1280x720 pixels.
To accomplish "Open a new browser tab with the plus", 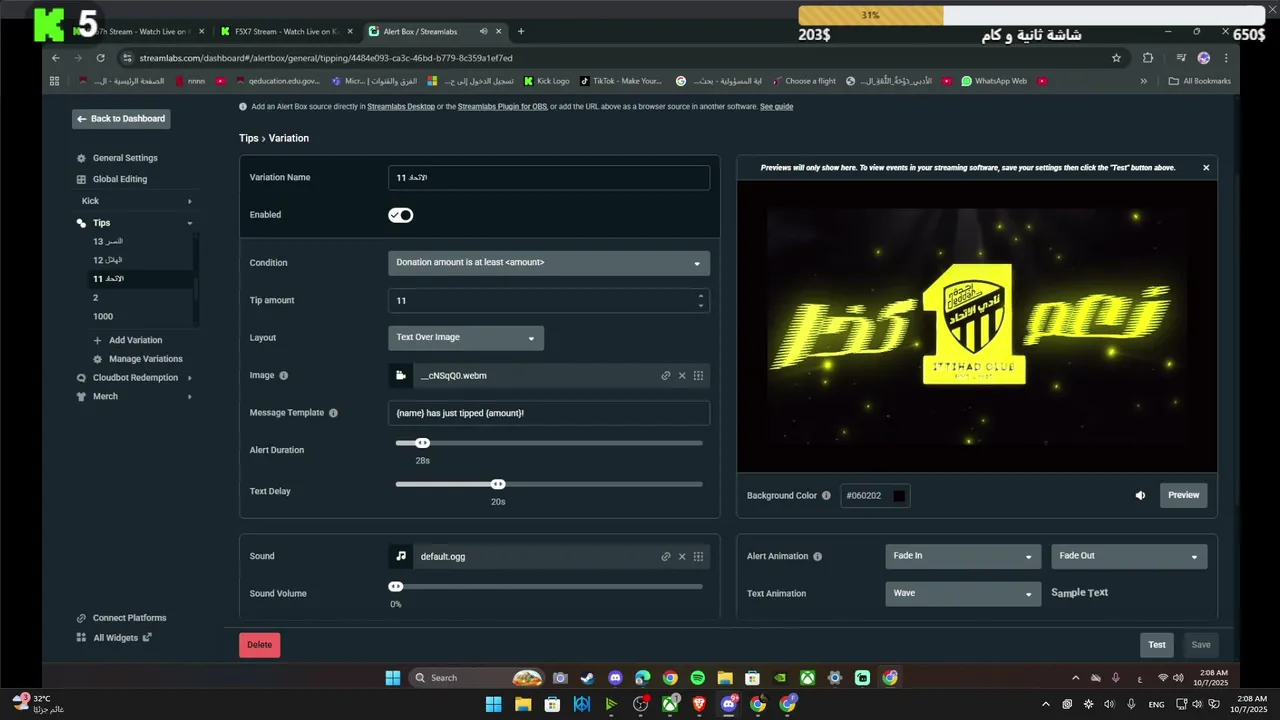I will coord(521,31).
